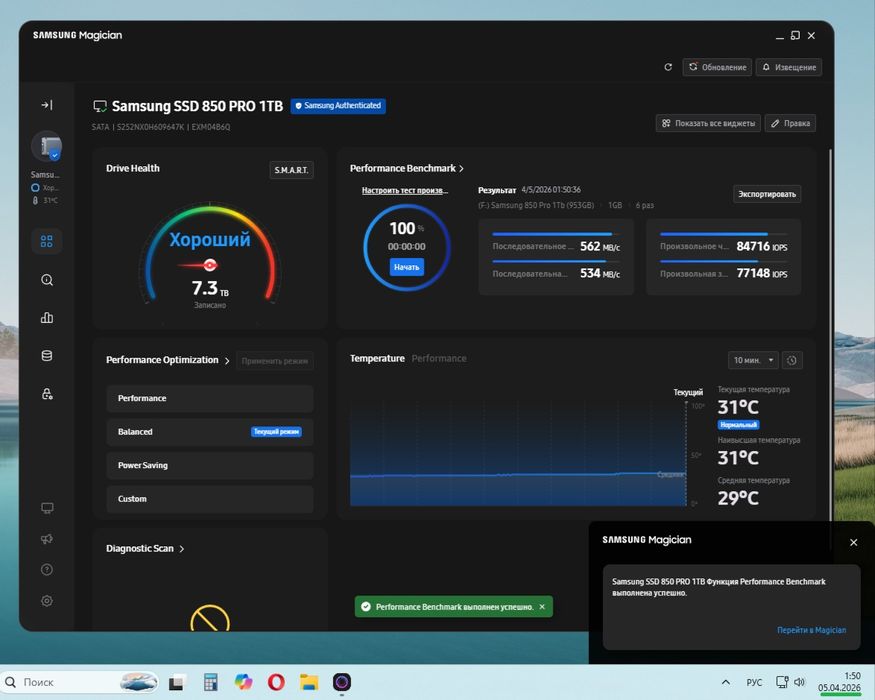
Task: Click the Samsung Magician taskbar icon
Action: tap(342, 682)
